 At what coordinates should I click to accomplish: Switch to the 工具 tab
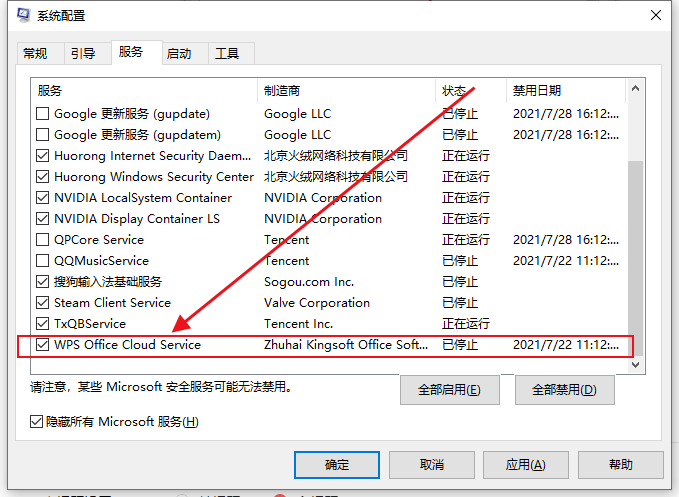[231, 53]
